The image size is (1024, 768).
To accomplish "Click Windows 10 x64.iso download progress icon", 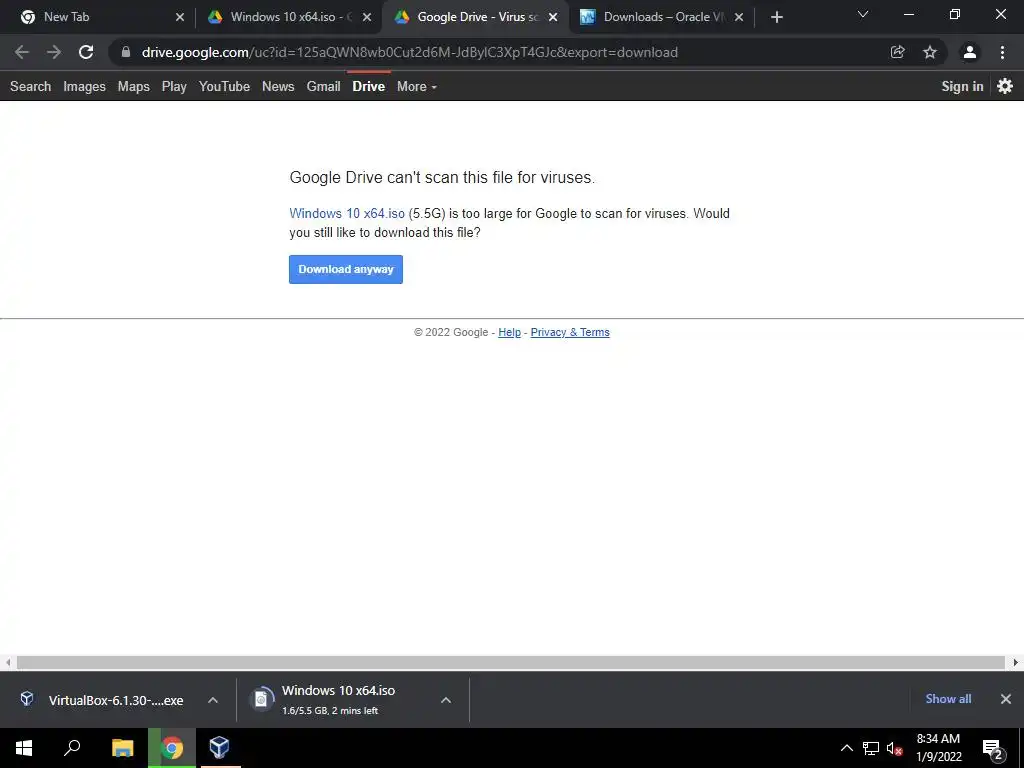I will [x=261, y=699].
